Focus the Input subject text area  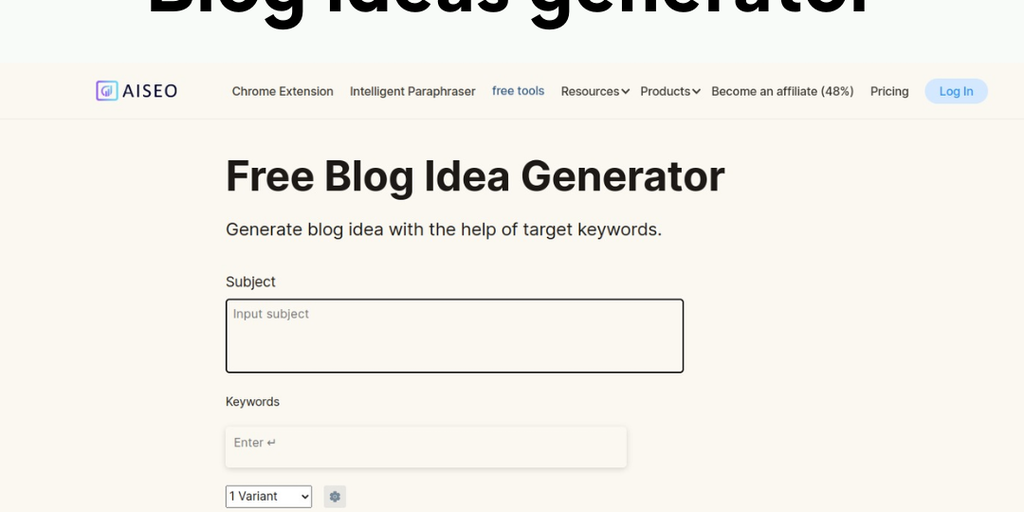(x=454, y=336)
